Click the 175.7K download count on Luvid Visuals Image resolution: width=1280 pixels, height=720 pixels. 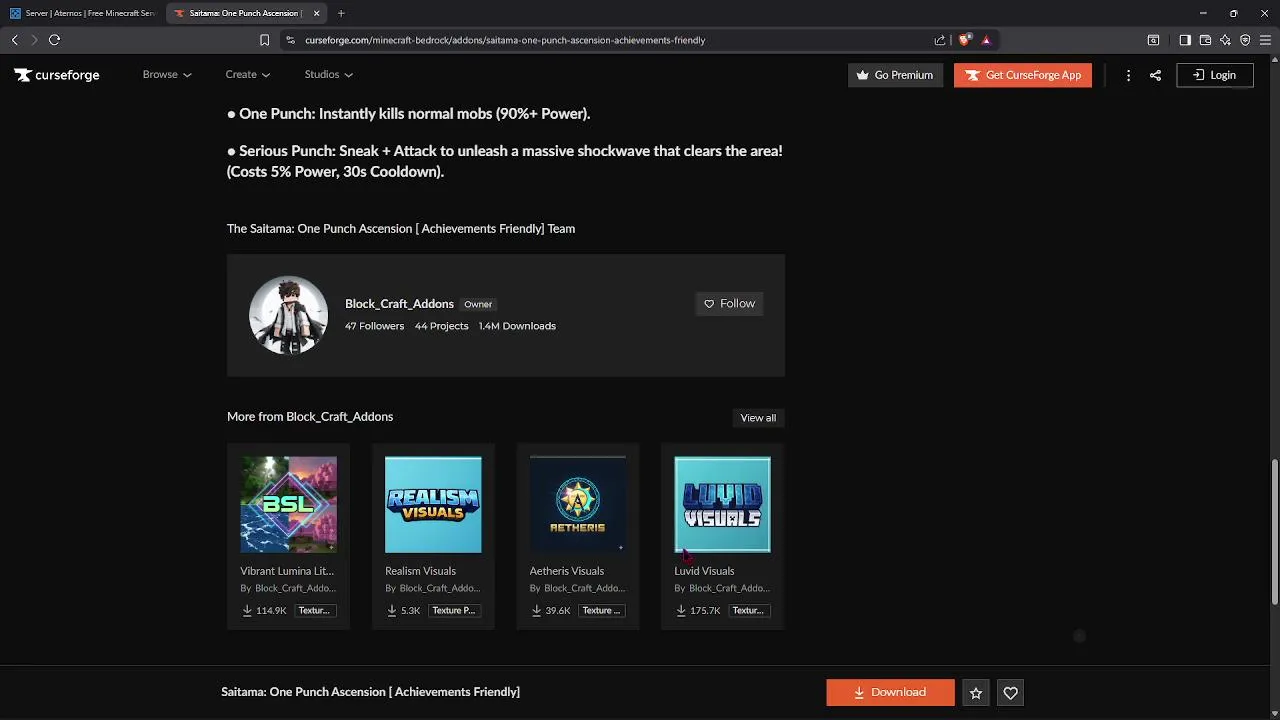tap(705, 610)
